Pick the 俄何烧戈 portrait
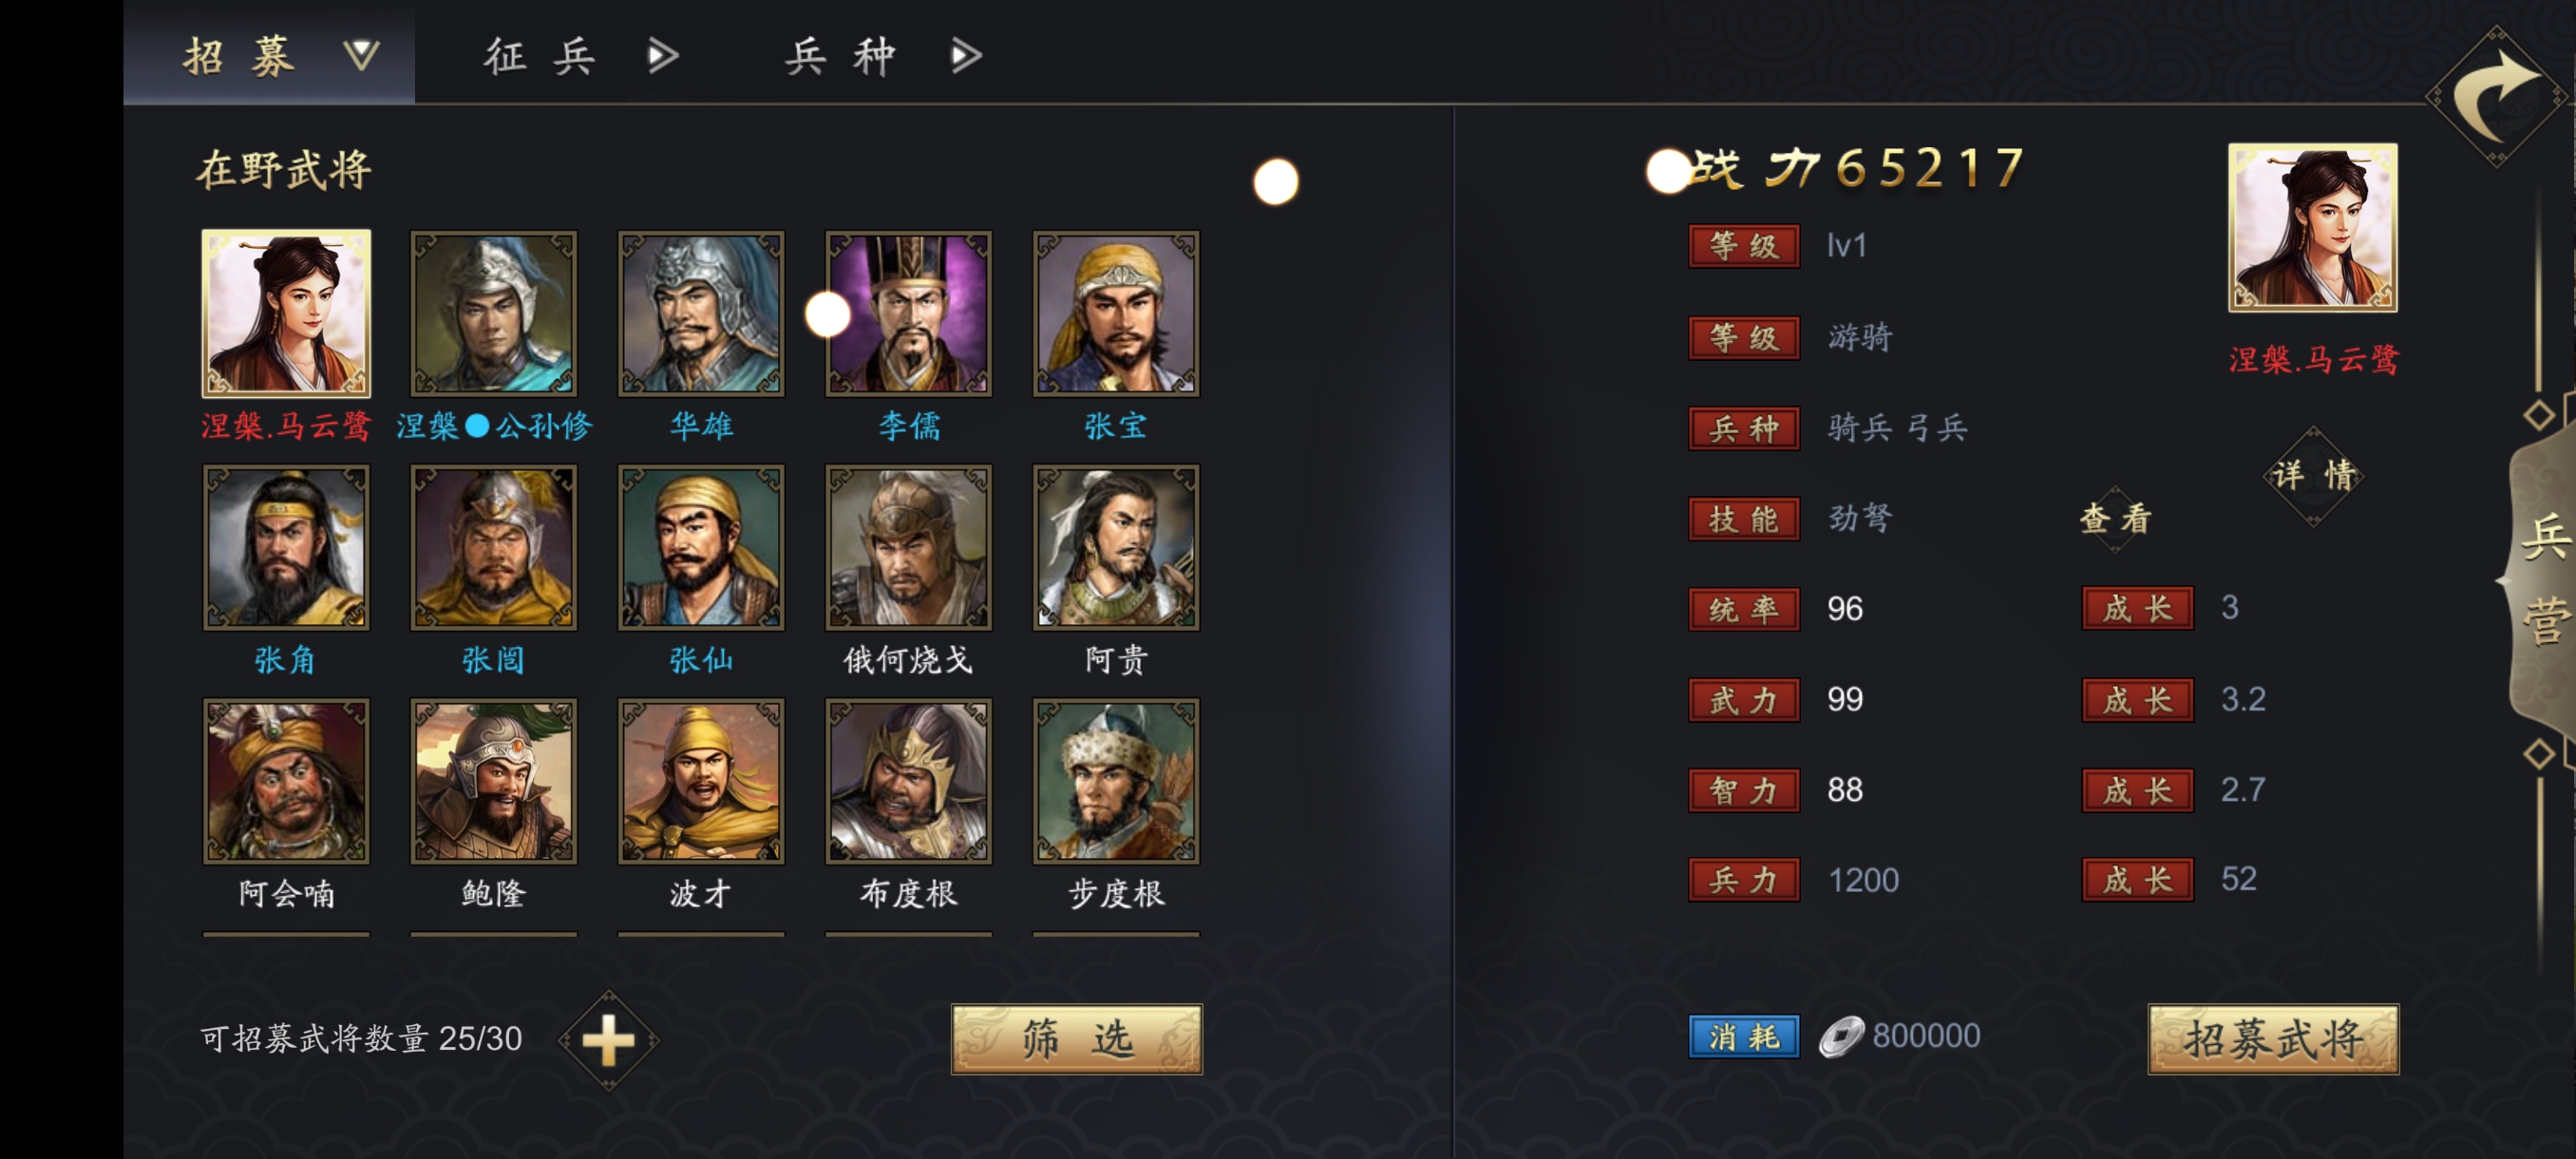This screenshot has height=1159, width=2576. (x=908, y=547)
